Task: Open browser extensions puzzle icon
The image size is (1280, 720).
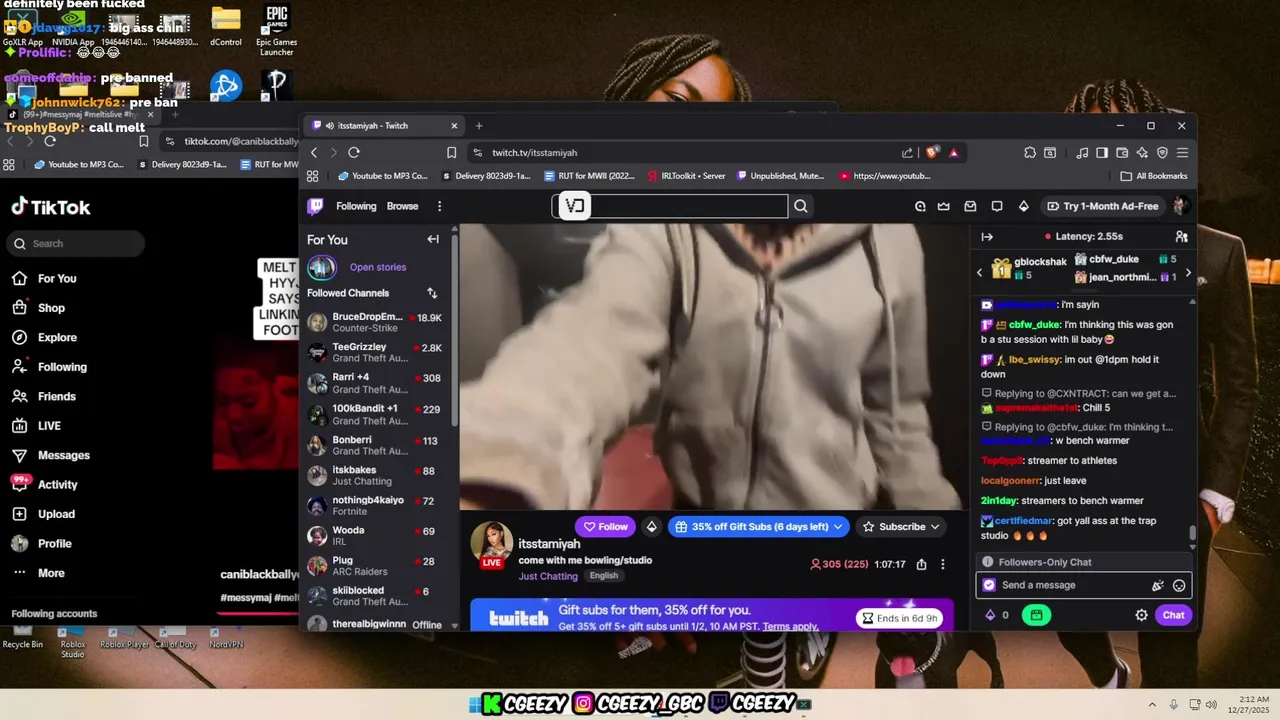Action: coord(1030,152)
